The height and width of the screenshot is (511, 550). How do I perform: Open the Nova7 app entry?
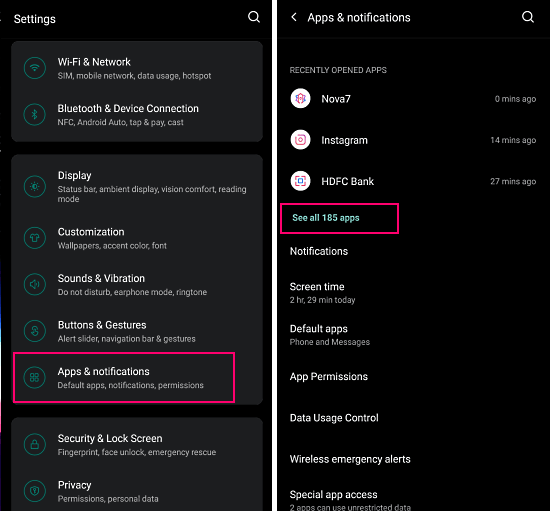click(413, 99)
